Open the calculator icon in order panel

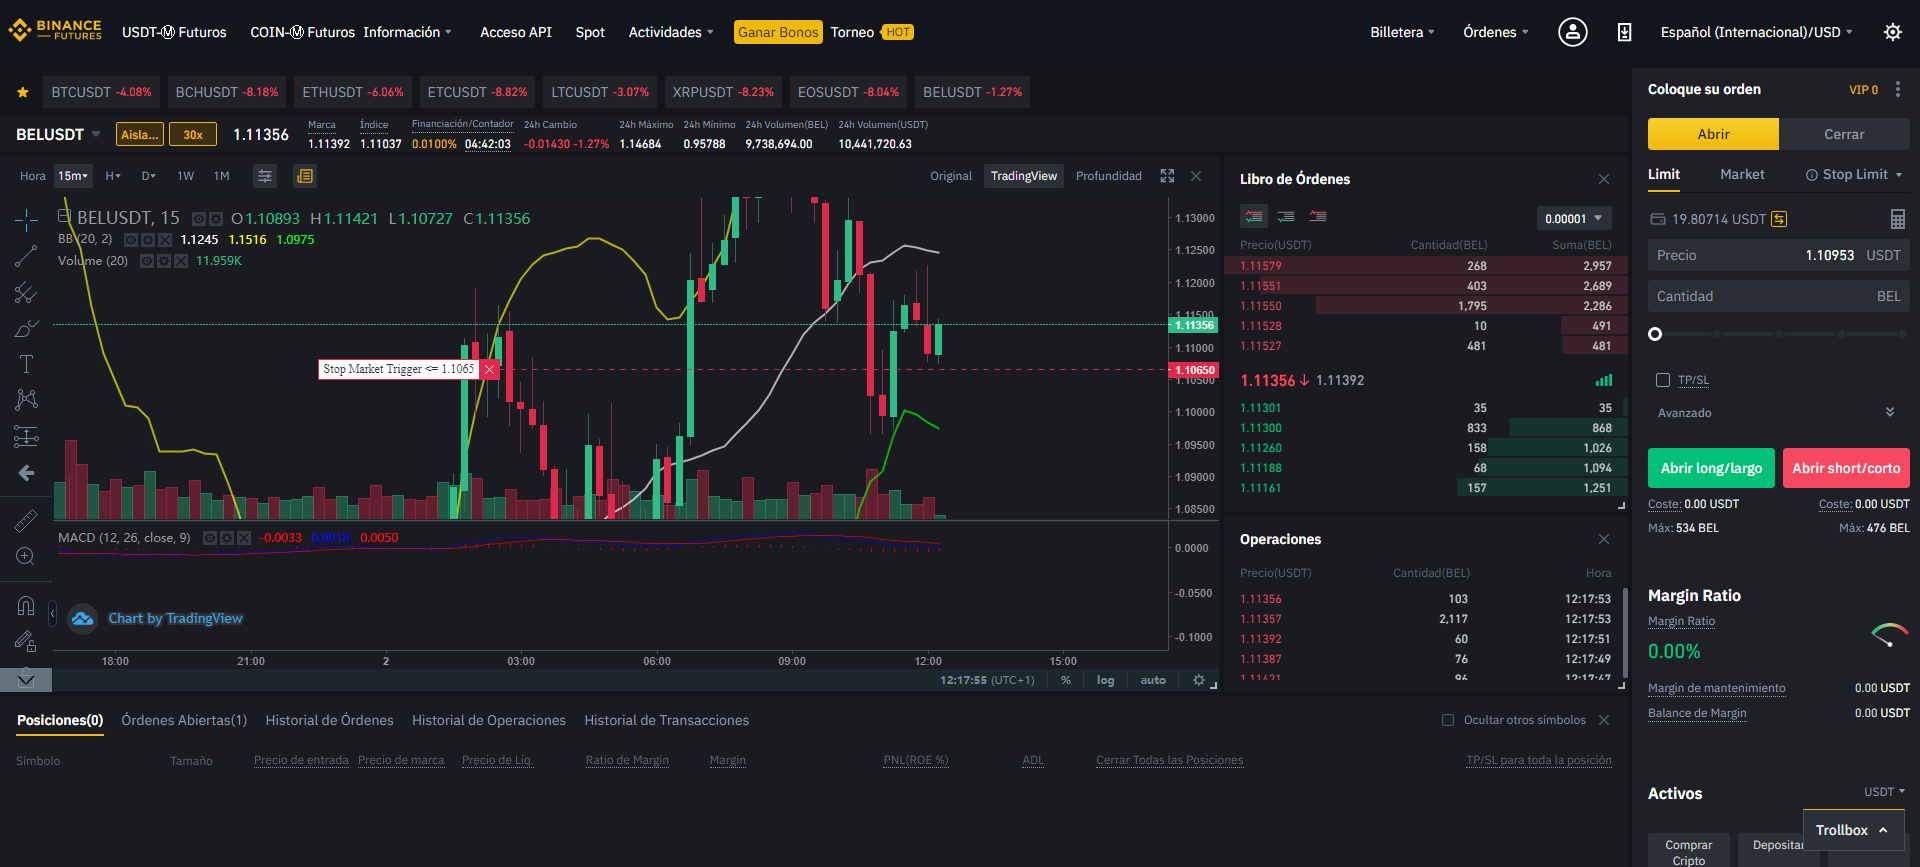click(1898, 219)
